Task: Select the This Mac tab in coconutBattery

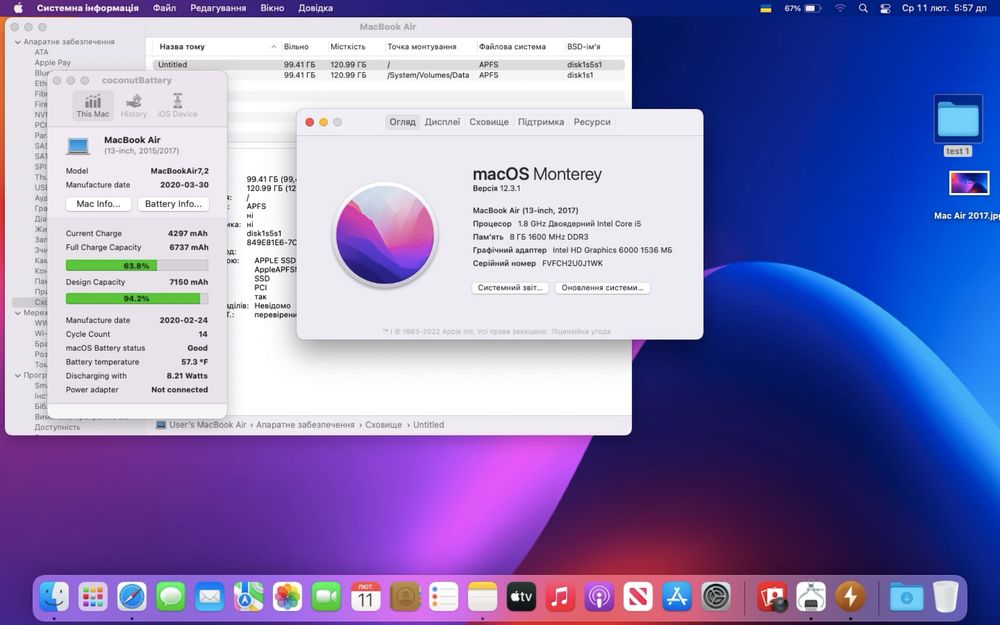Action: [93, 105]
